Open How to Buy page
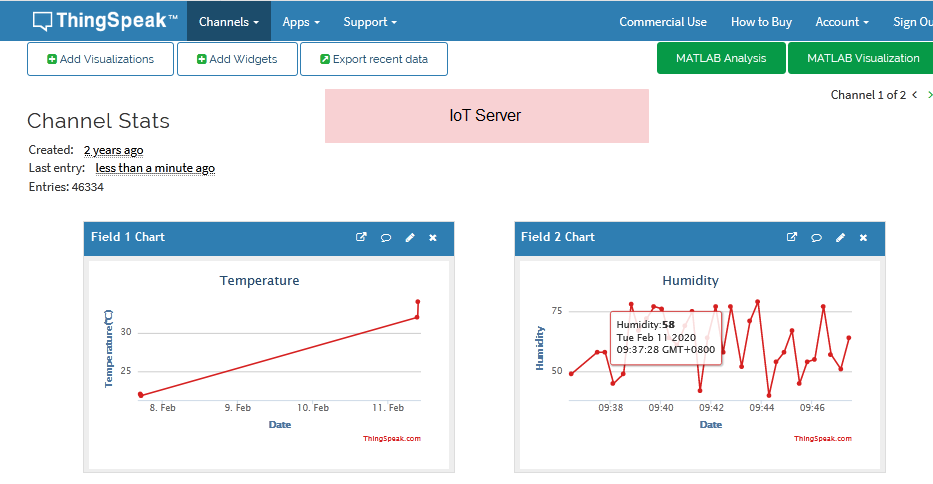Viewport: 933px width, 484px height. (x=761, y=22)
